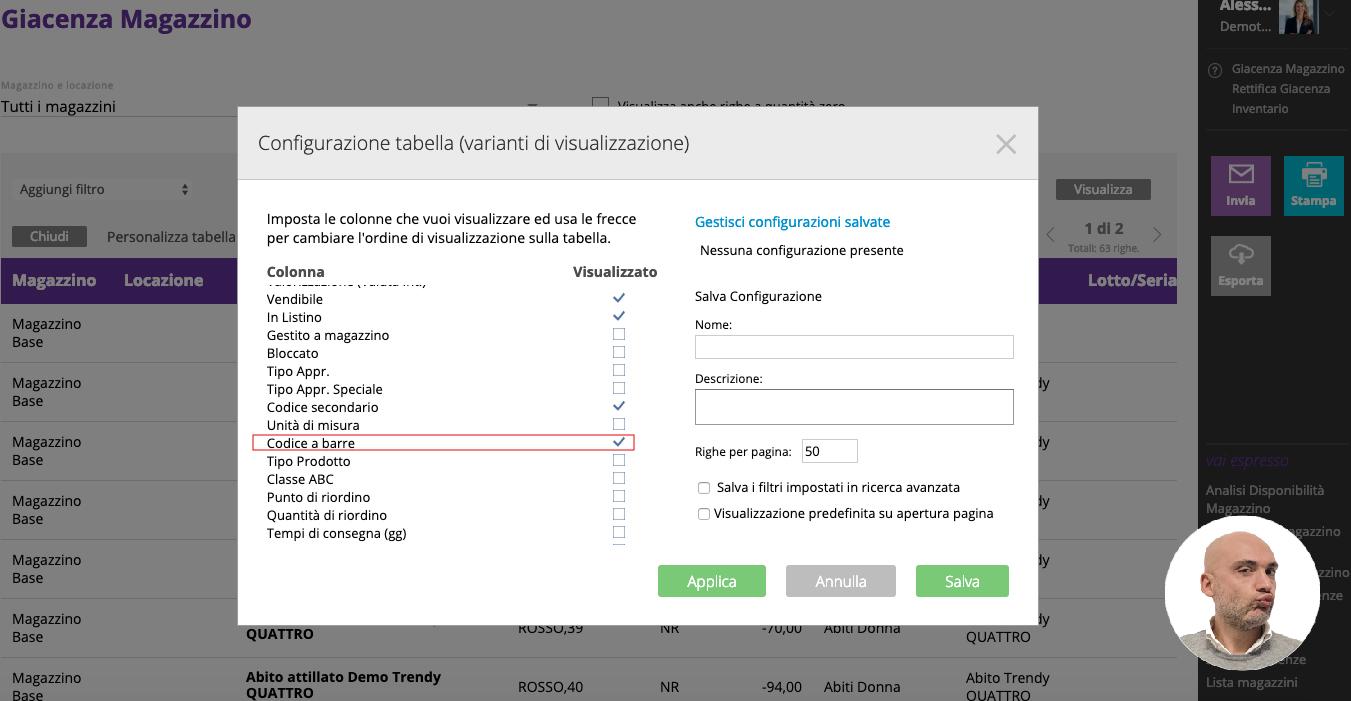Screen dimensions: 1351x701
Task: Click the Stampa printer icon
Action: [x=1313, y=176]
